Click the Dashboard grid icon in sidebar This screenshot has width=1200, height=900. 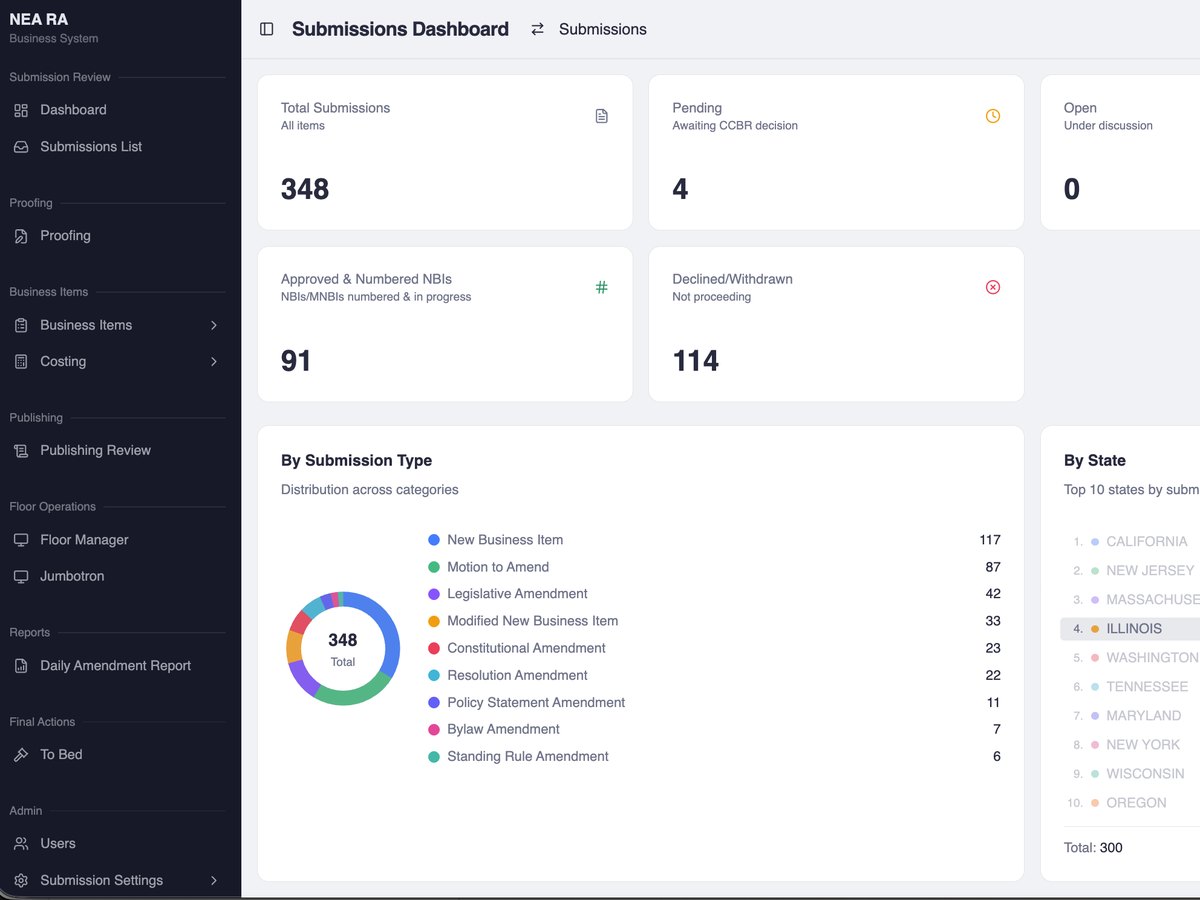coord(21,110)
